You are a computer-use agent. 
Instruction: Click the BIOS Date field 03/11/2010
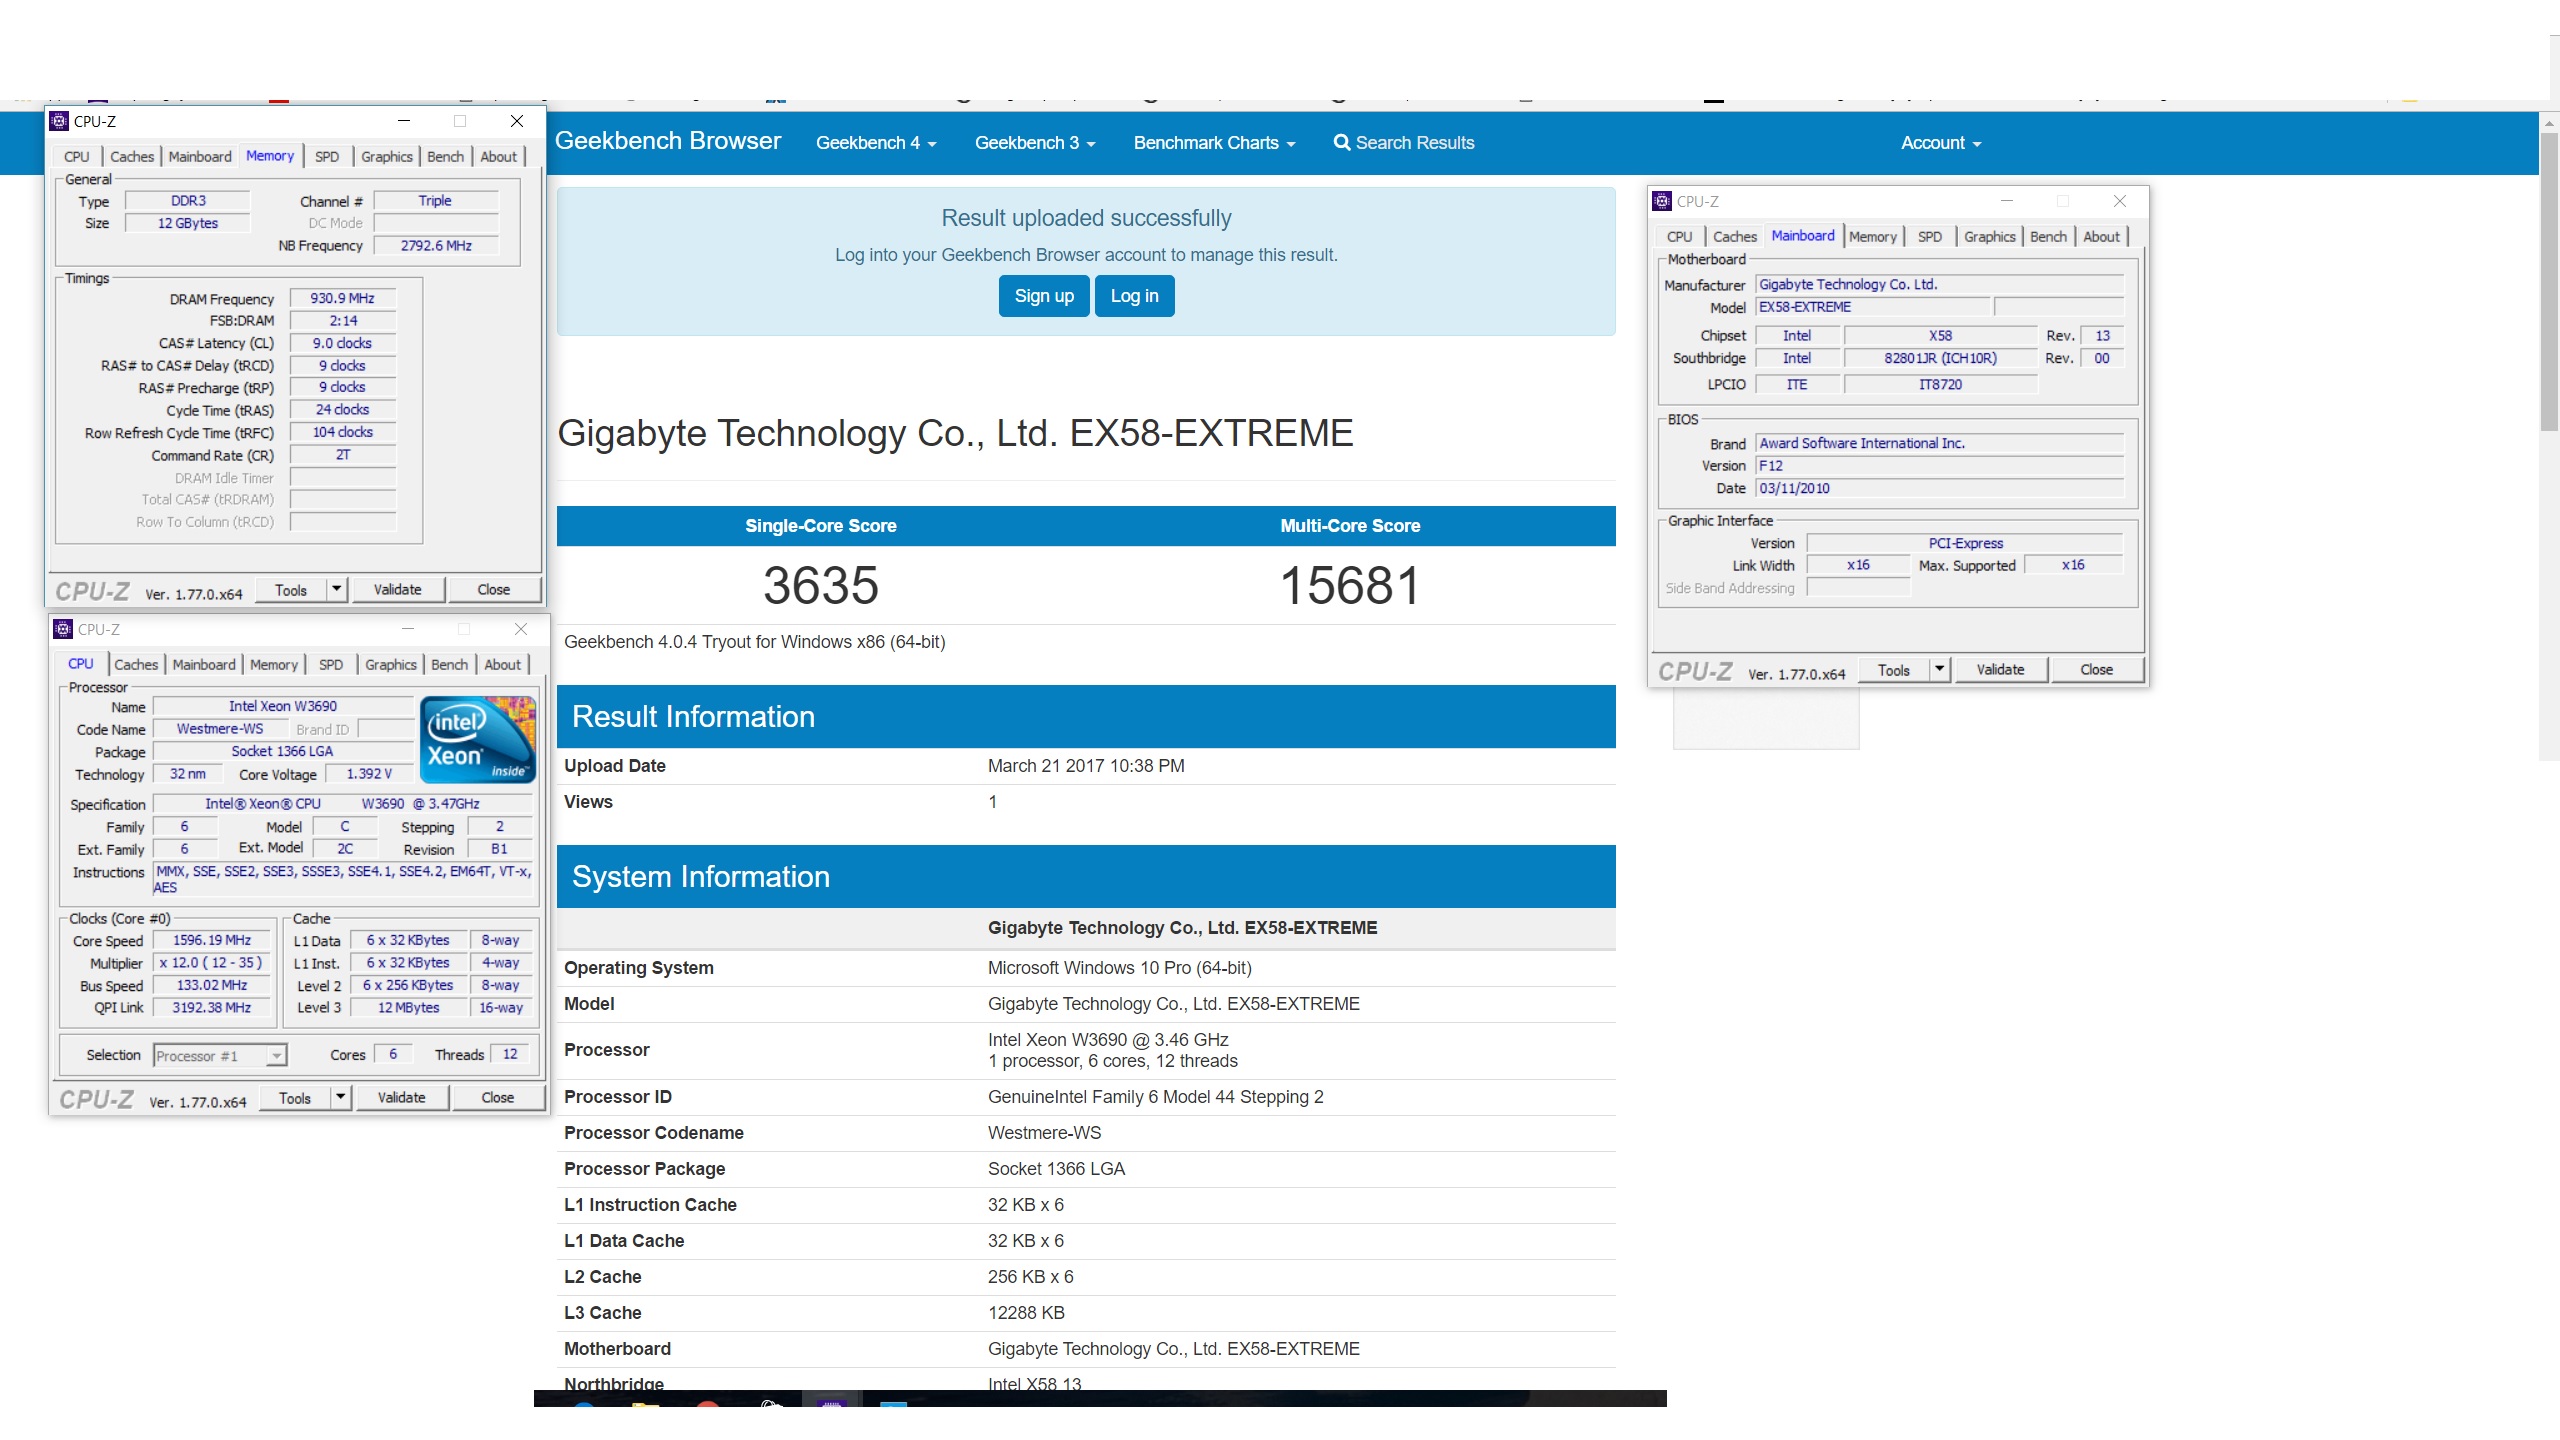(1940, 488)
